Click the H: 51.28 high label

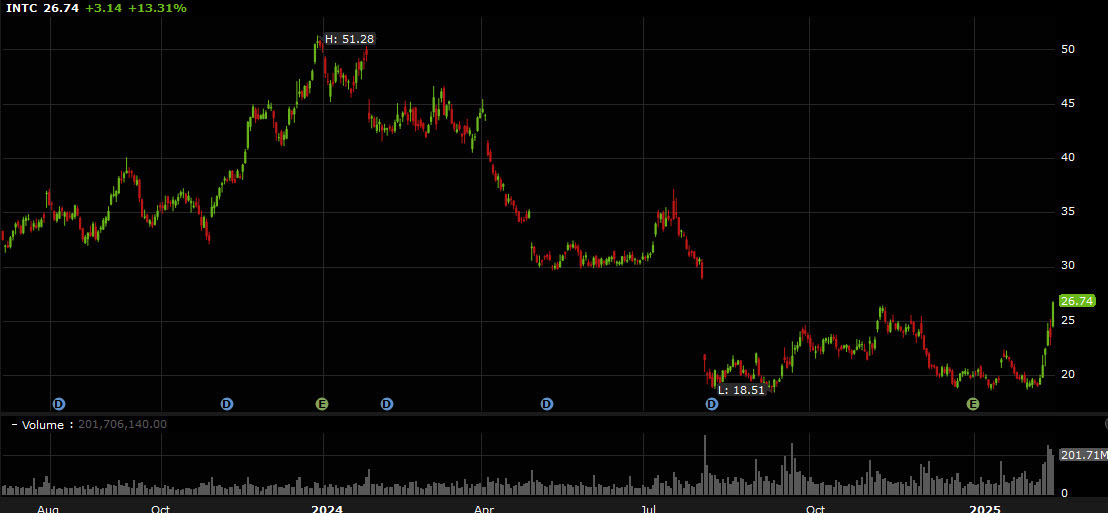(x=349, y=40)
